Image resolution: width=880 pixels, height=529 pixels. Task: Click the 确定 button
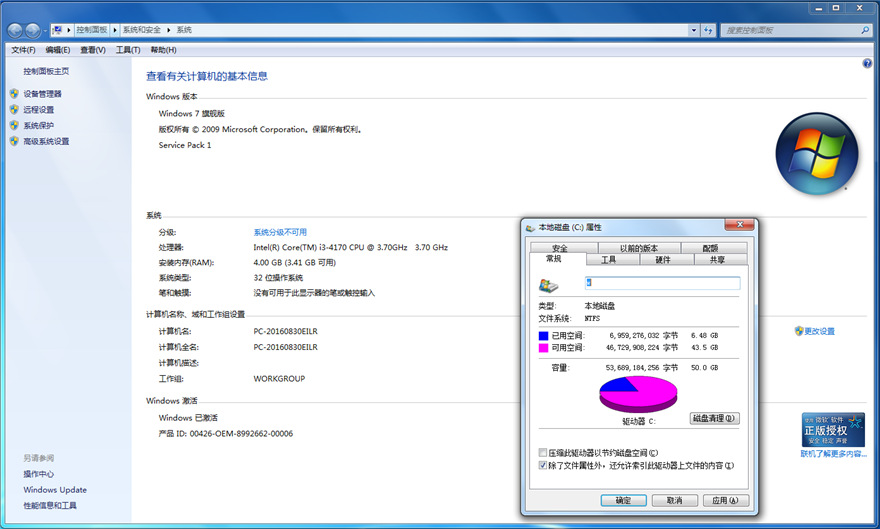pyautogui.click(x=624, y=500)
